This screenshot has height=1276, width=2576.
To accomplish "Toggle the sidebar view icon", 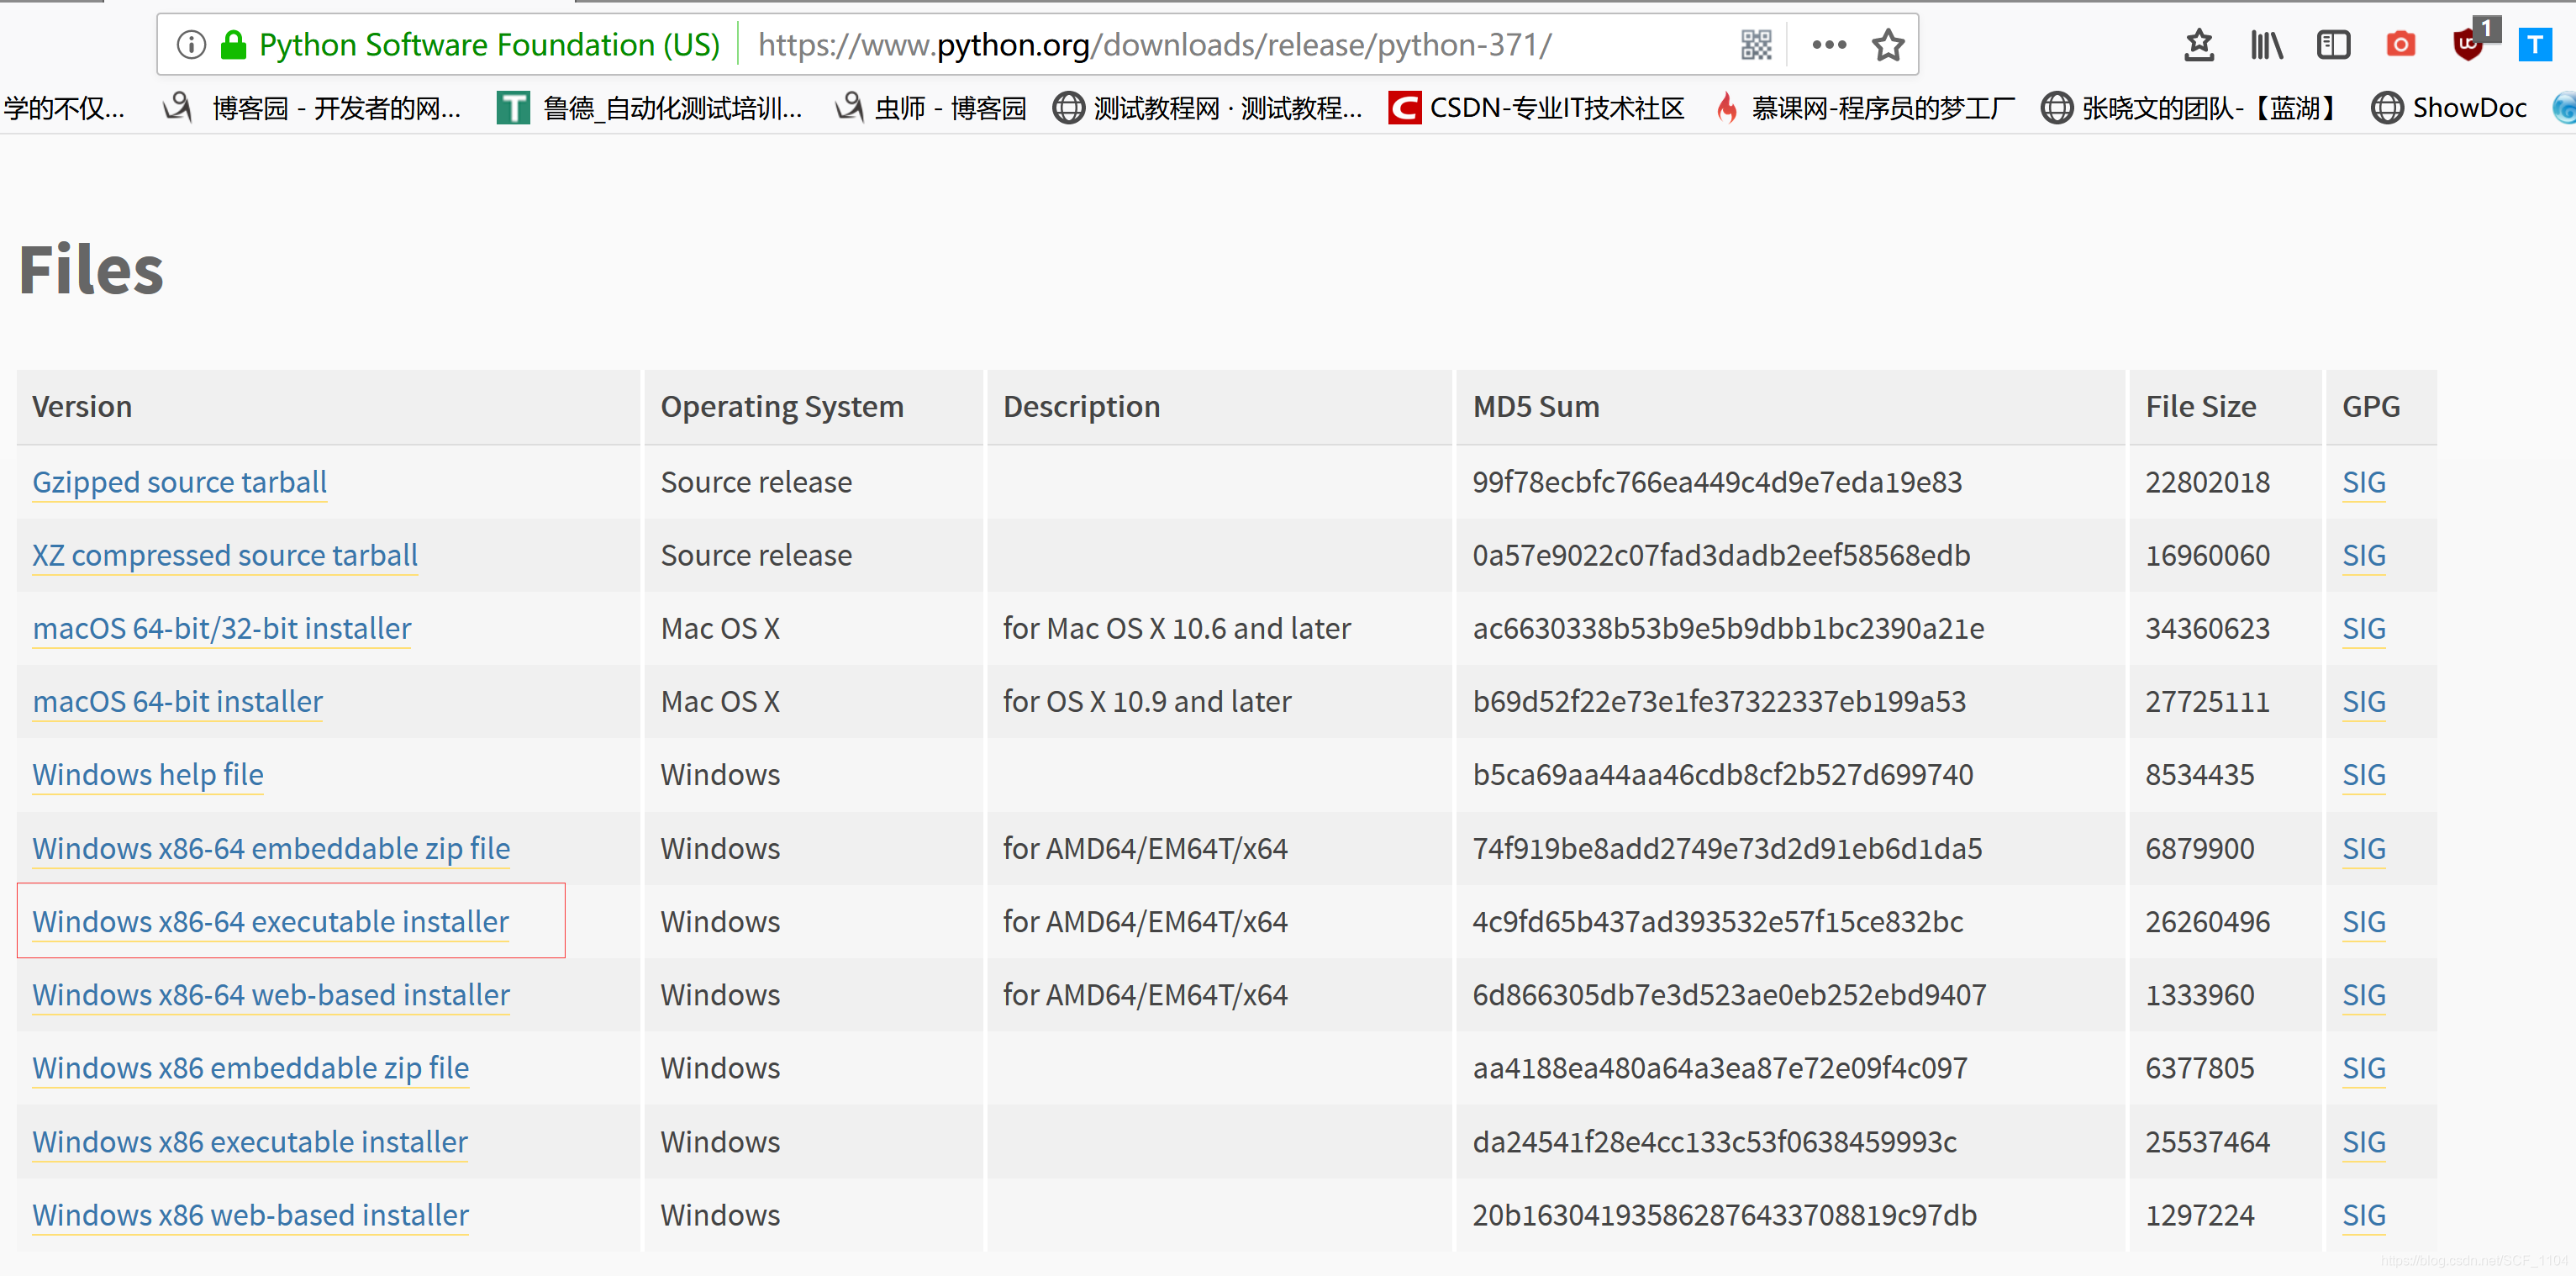I will point(2332,45).
